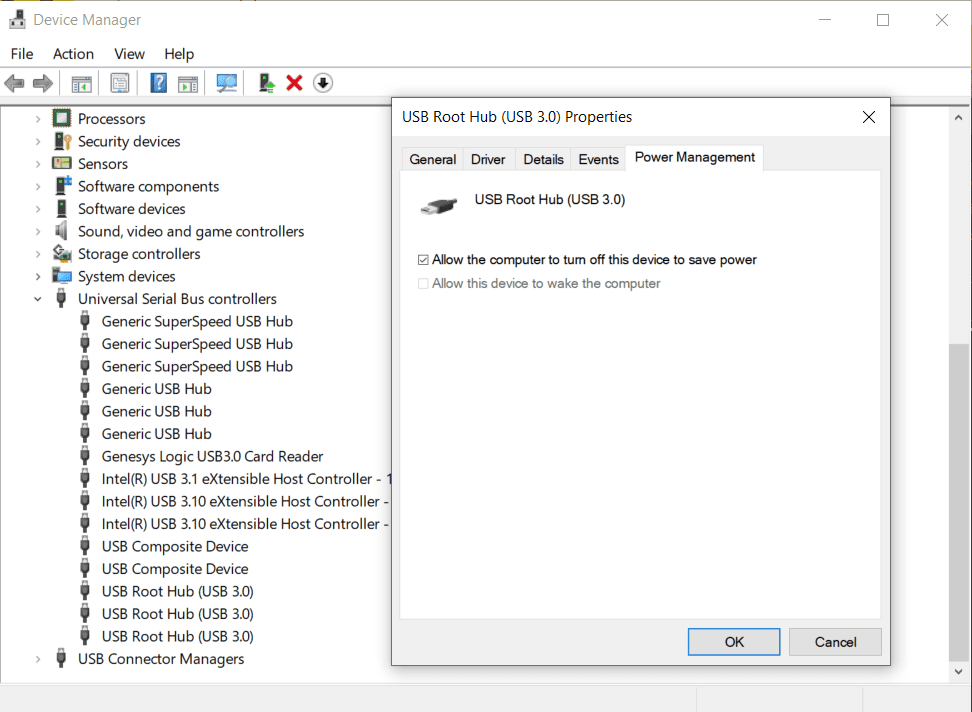Screen dimensions: 972x712
Task: Click the Back navigation arrow icon
Action: pos(14,82)
